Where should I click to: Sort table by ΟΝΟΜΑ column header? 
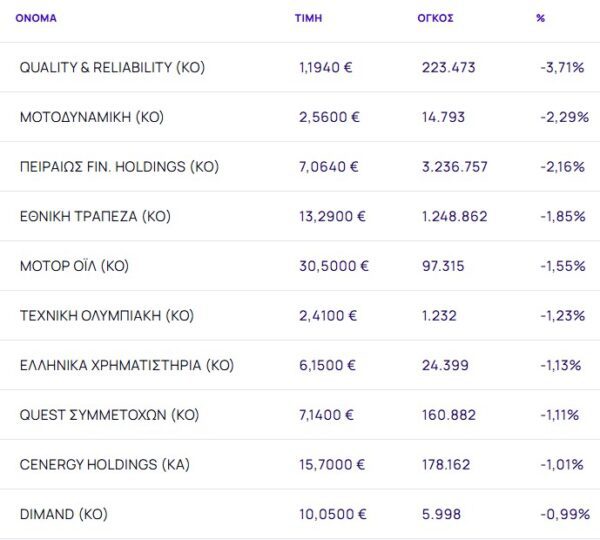pos(36,18)
